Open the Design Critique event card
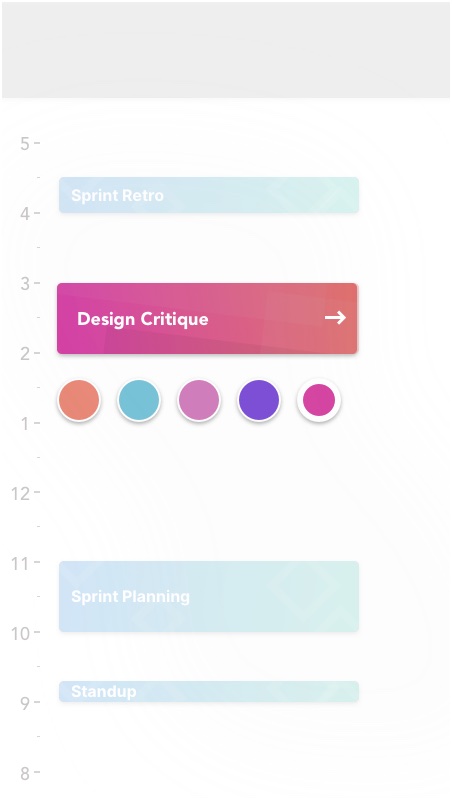Screen dimensions: 452x800 point(207,318)
